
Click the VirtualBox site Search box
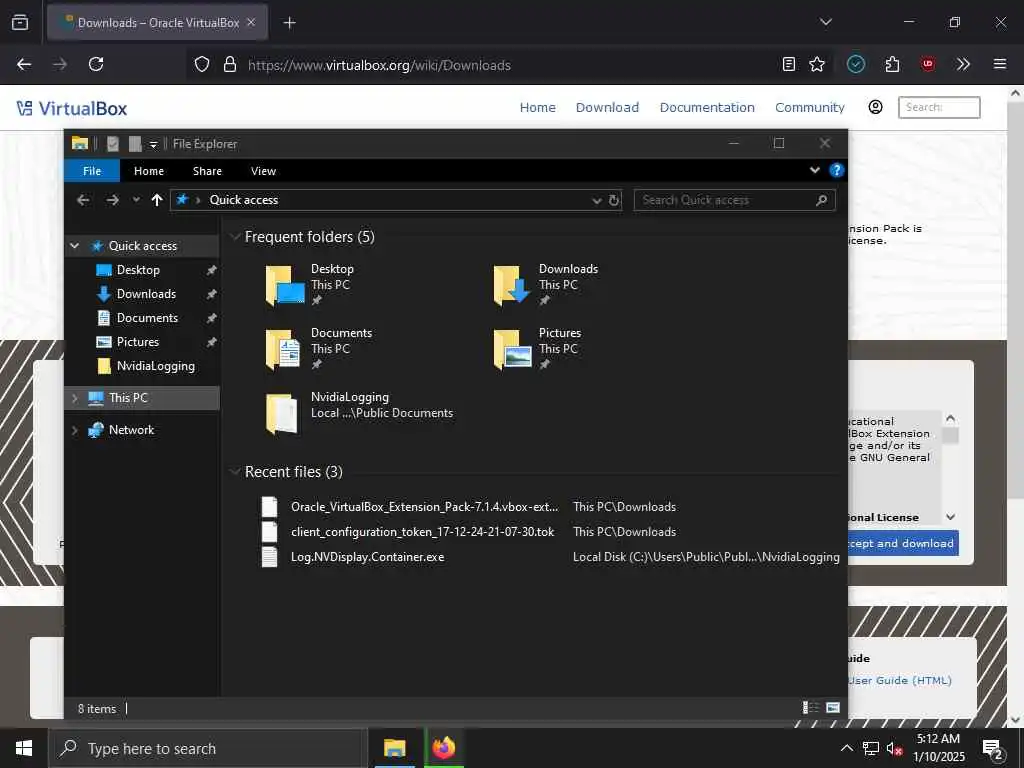click(939, 107)
